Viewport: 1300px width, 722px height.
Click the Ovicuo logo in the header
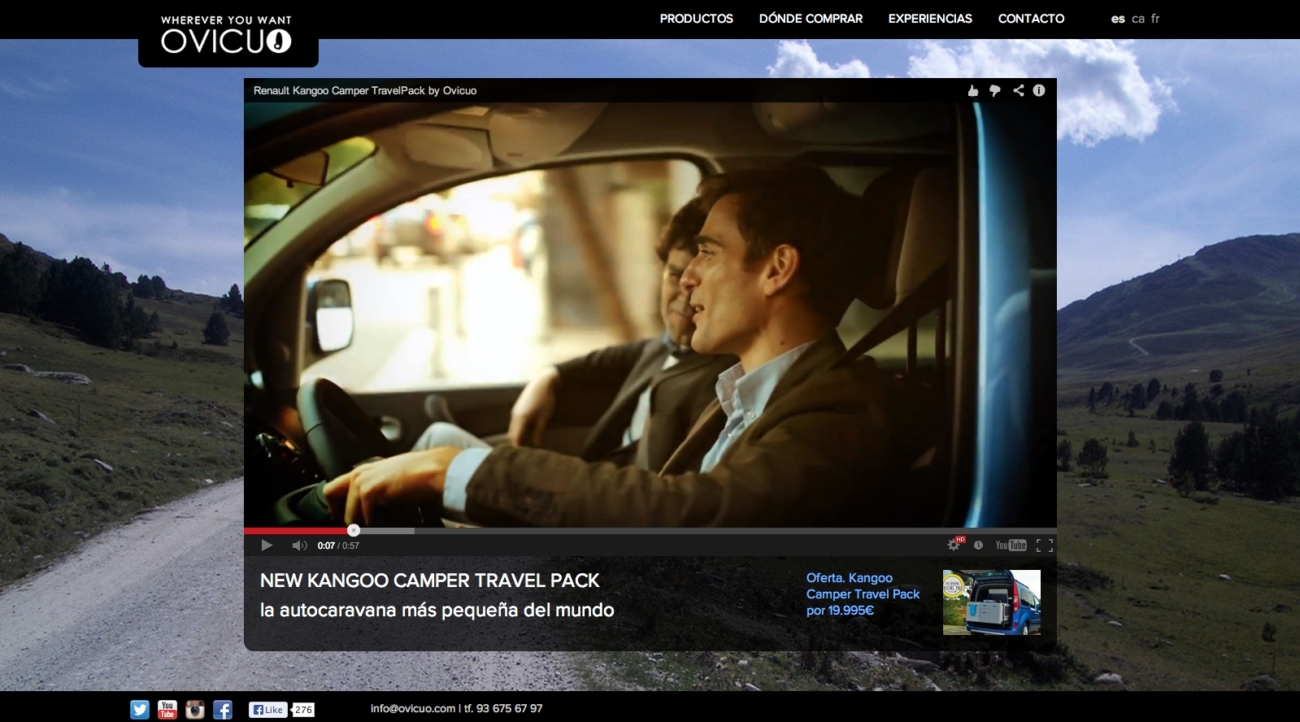[227, 34]
